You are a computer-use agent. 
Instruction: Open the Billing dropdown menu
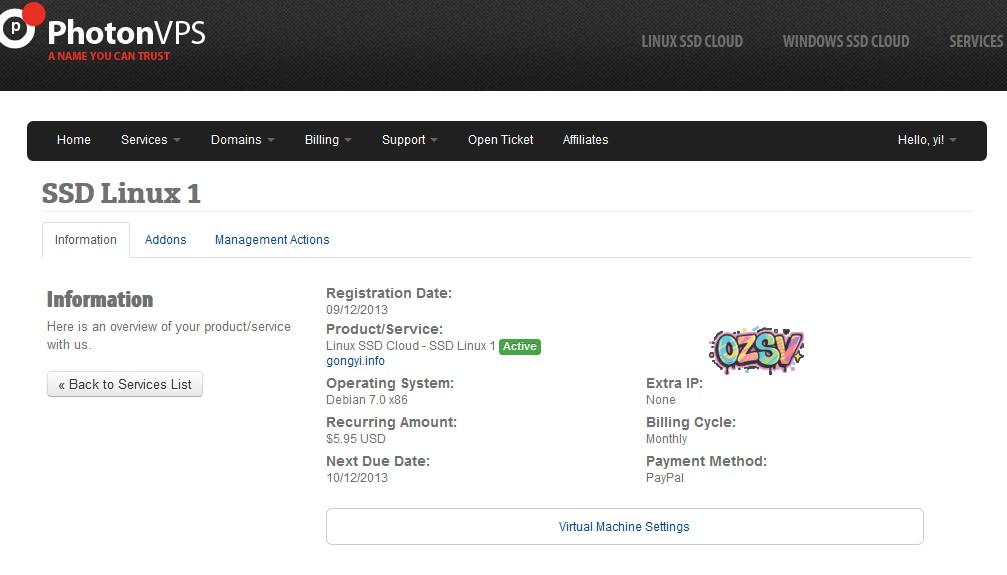(x=328, y=140)
